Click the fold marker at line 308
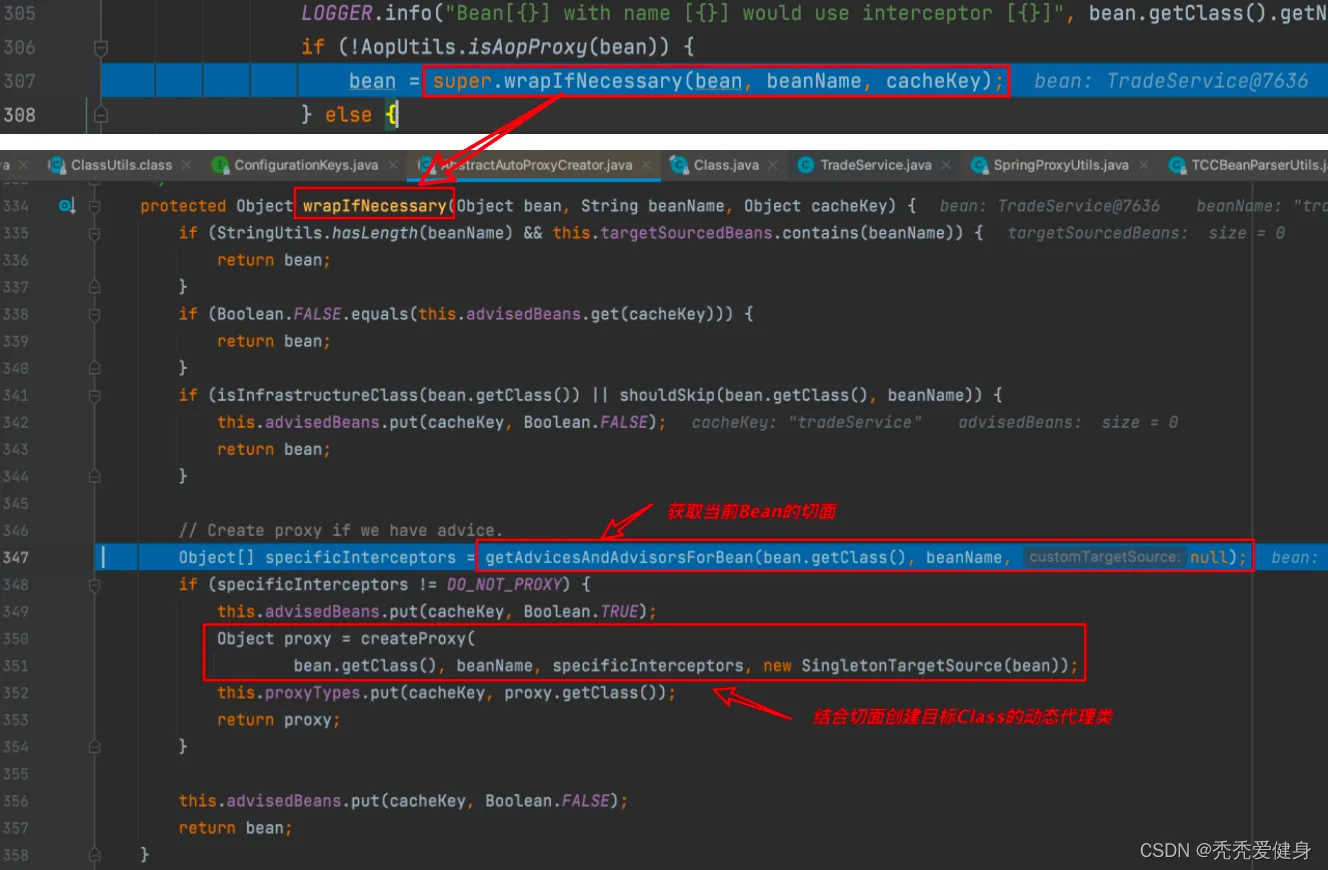Image resolution: width=1328 pixels, height=870 pixels. 100,115
